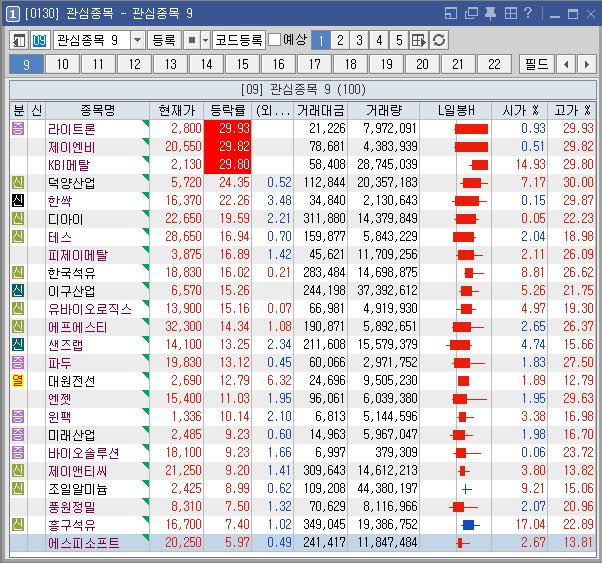Click the red 29.93 rate cell for 라이트론
The width and height of the screenshot is (602, 563).
[227, 128]
